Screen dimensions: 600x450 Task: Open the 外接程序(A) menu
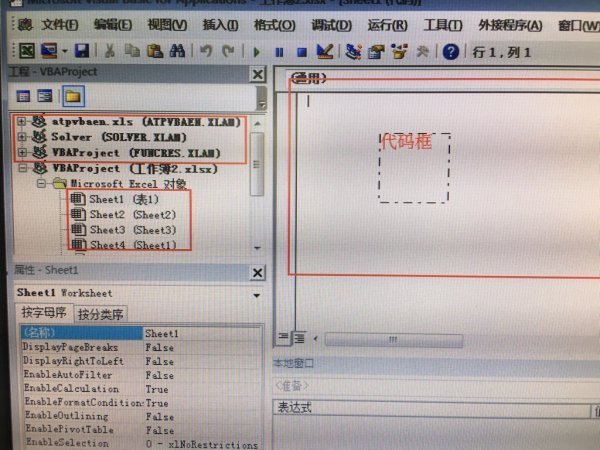click(510, 25)
